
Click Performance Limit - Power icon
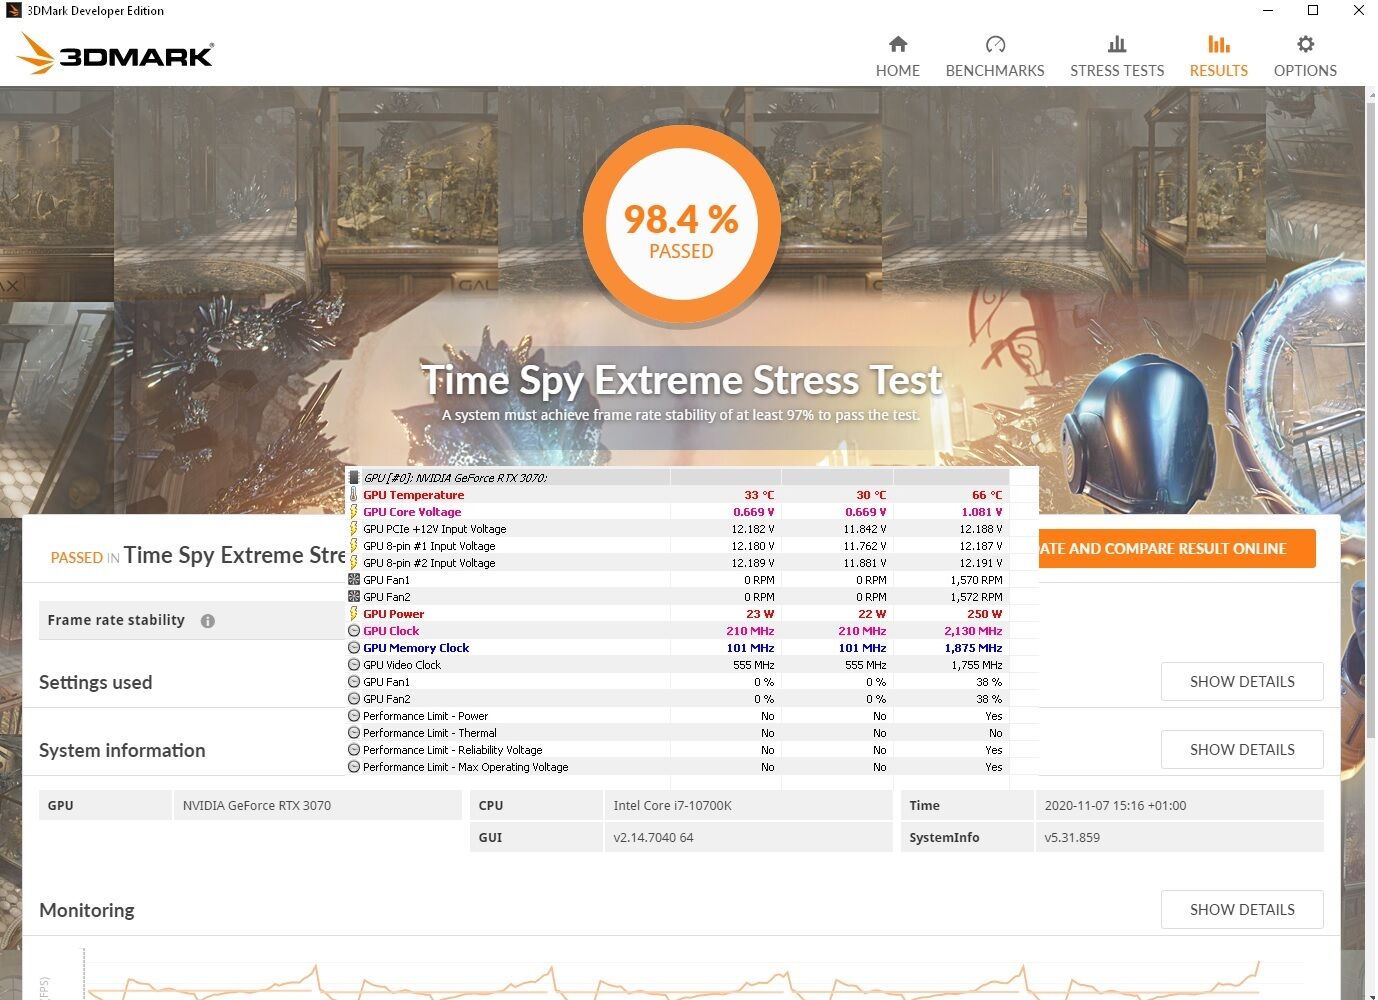(x=354, y=716)
